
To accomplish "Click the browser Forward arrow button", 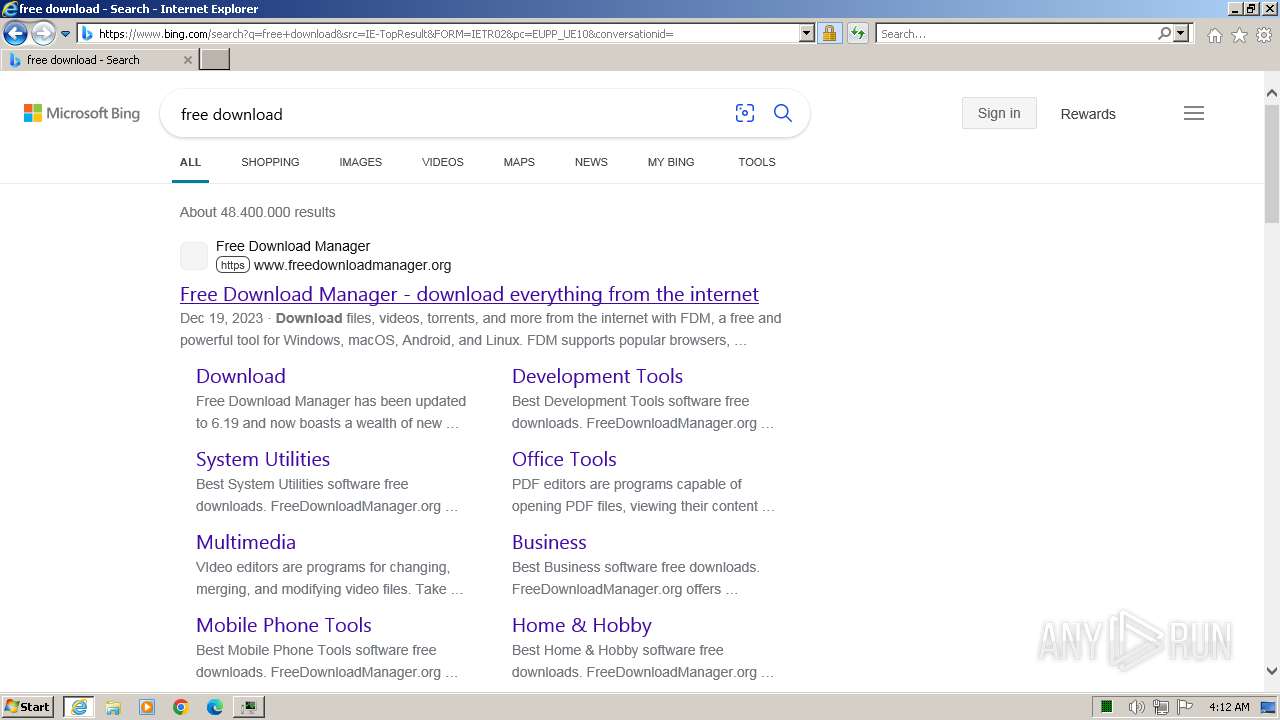I will (x=43, y=34).
